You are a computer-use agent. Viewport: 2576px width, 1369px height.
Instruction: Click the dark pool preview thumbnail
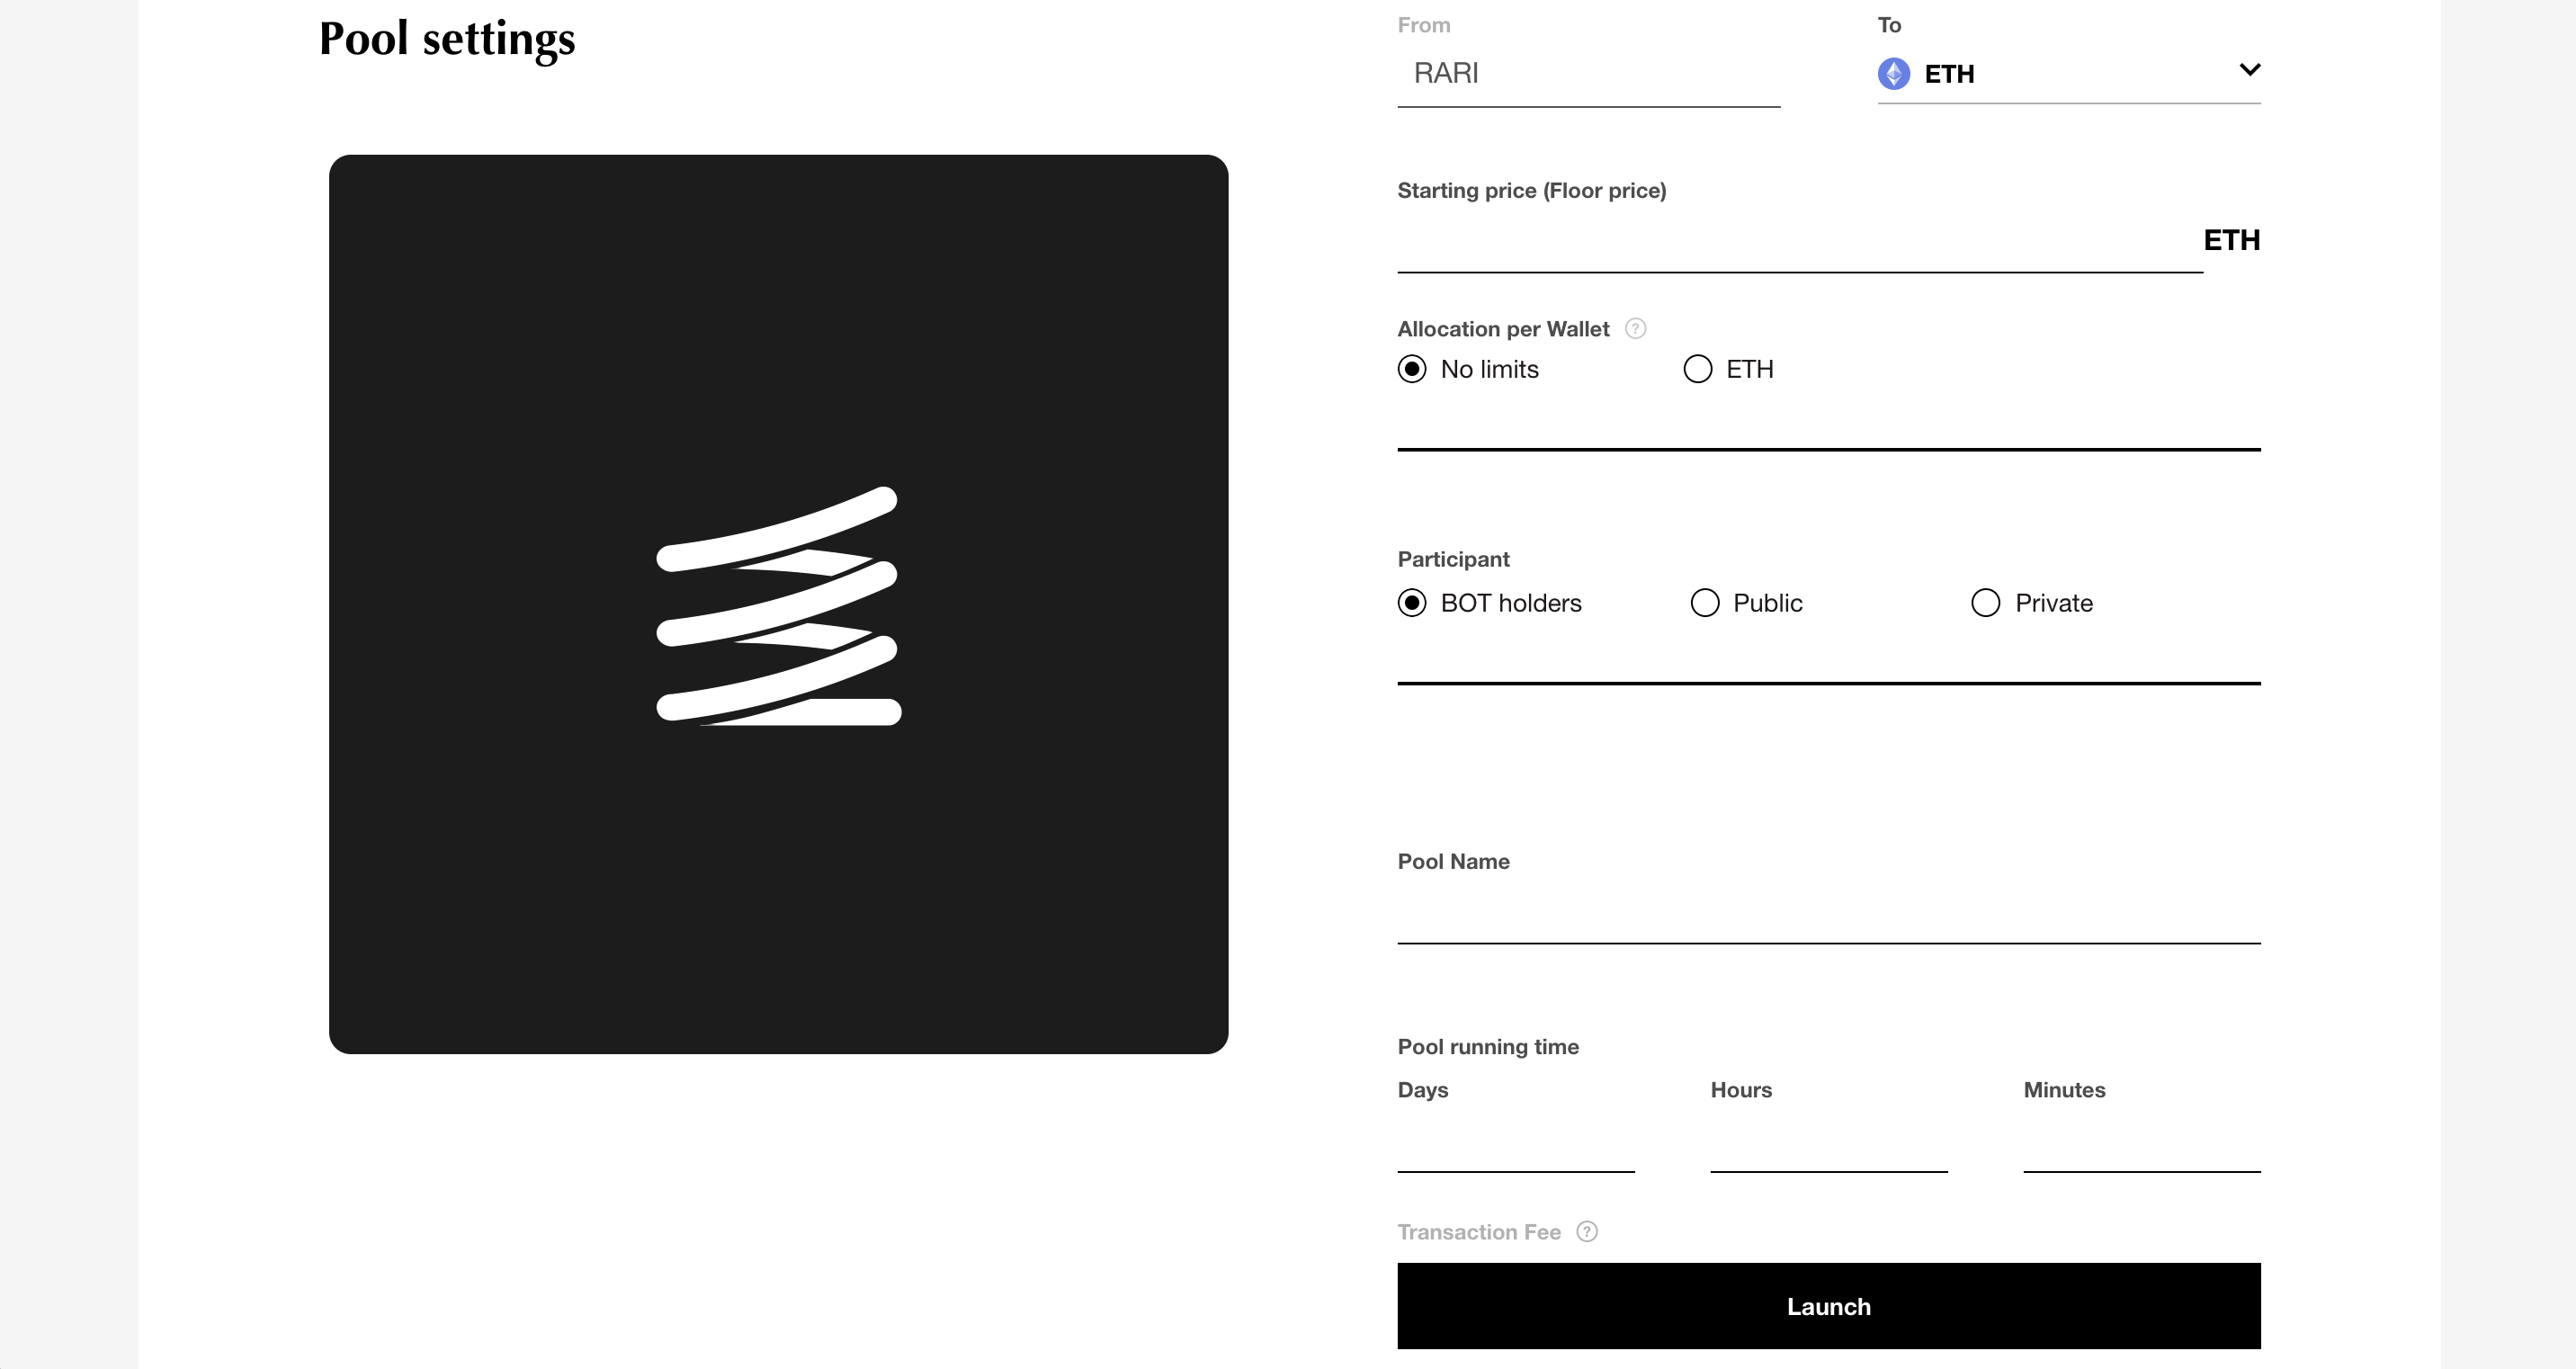point(778,900)
